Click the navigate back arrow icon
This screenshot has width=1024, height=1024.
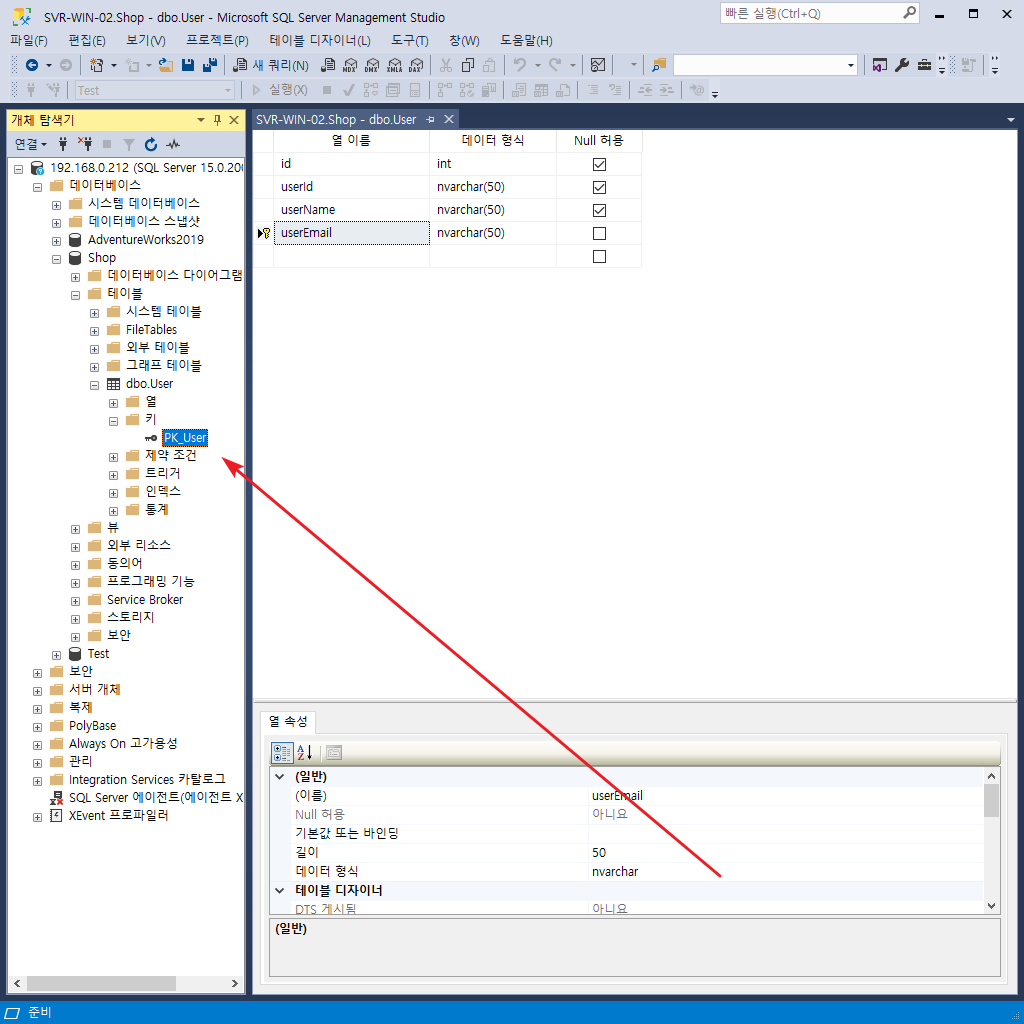(31, 65)
